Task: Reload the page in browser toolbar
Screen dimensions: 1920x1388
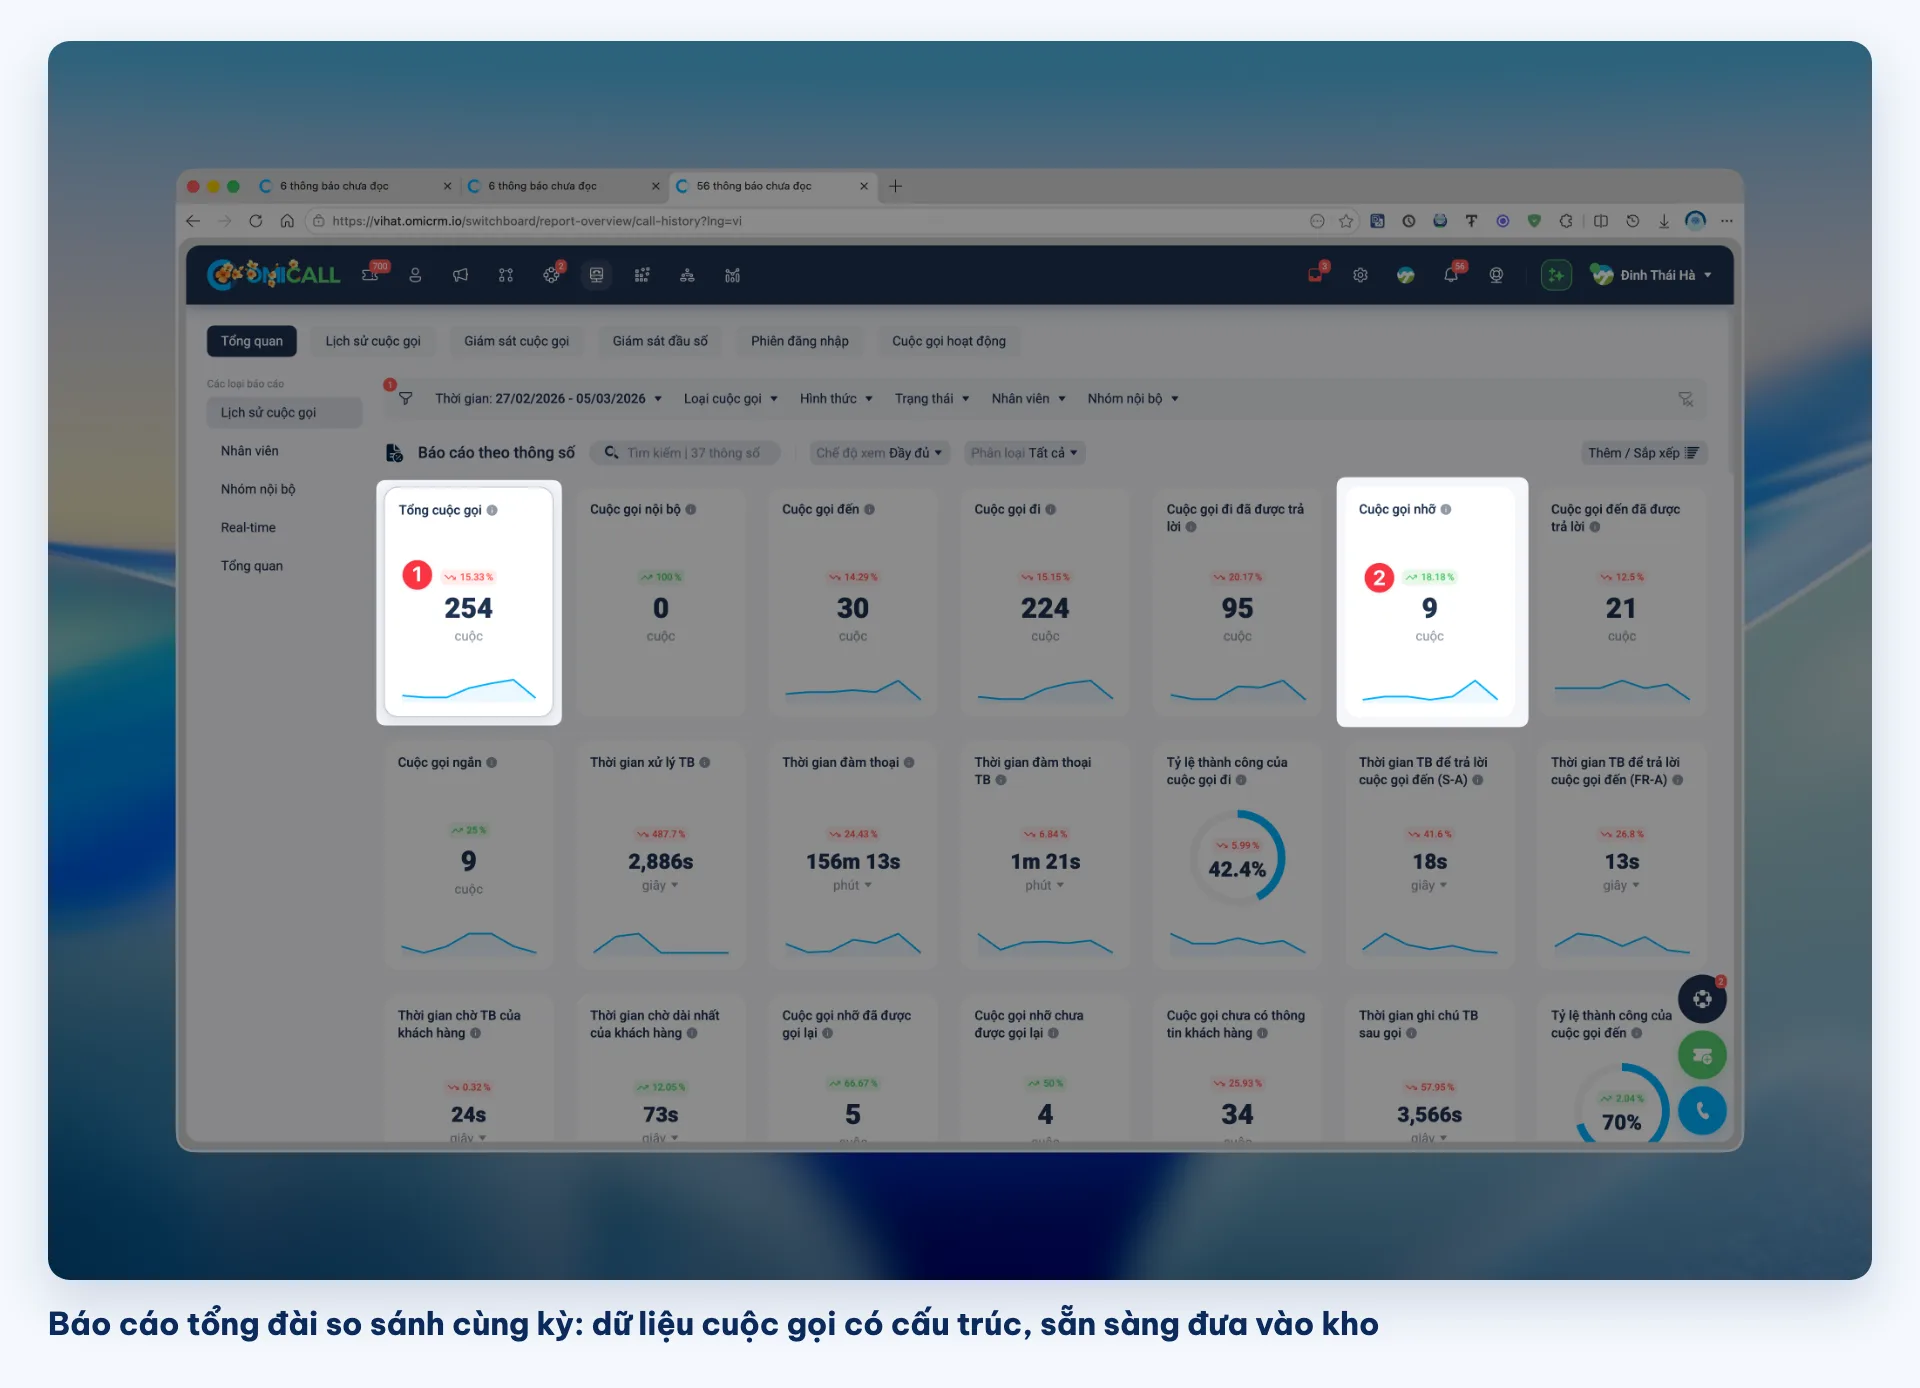Action: pyautogui.click(x=256, y=221)
